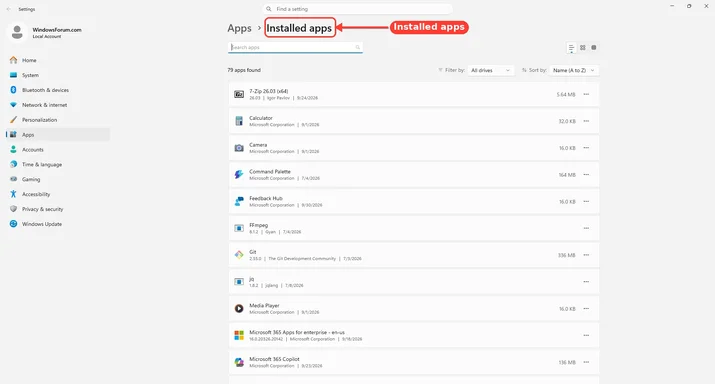Select Microsoft 365 Apps for enterprise name
The image size is (715, 384).
pyautogui.click(x=297, y=332)
